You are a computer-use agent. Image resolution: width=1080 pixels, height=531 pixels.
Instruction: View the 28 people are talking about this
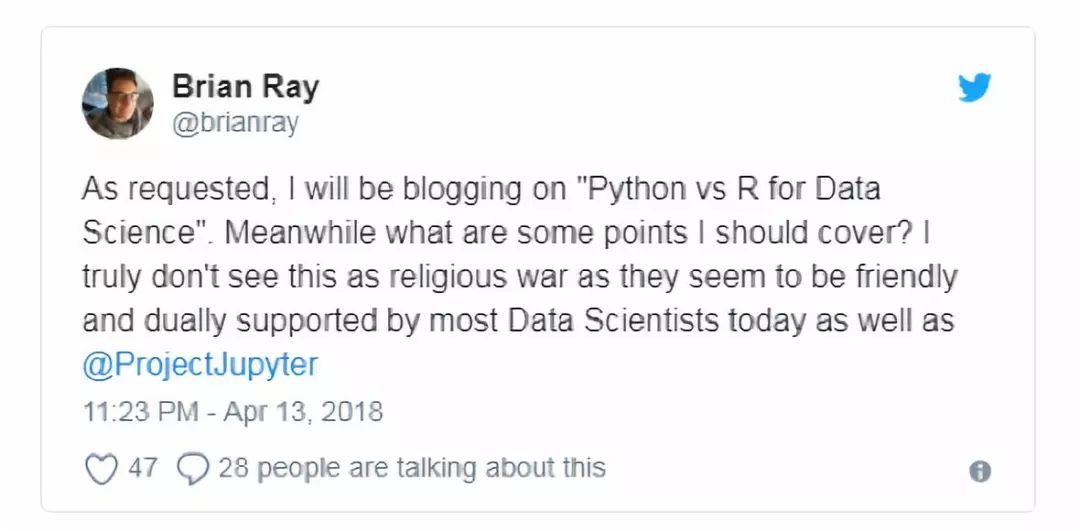point(412,468)
